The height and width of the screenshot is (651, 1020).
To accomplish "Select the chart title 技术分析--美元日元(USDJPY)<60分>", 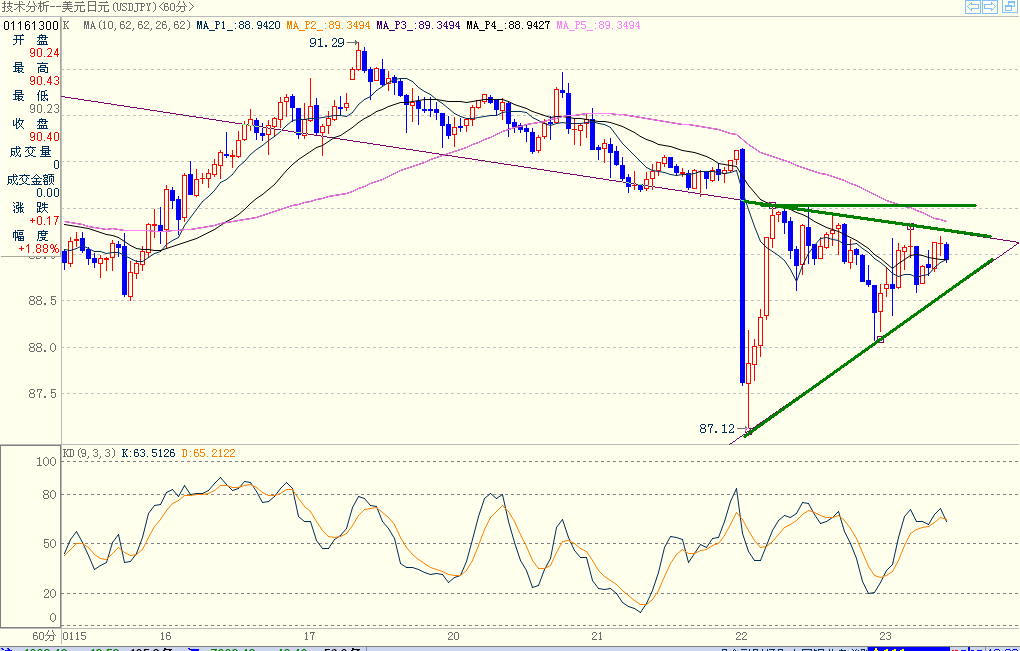I will [x=98, y=7].
